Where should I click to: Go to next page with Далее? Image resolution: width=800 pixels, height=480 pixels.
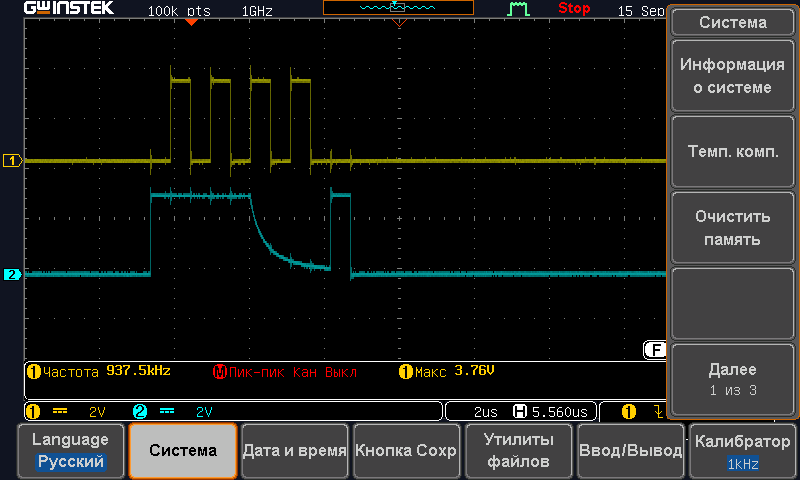click(733, 380)
